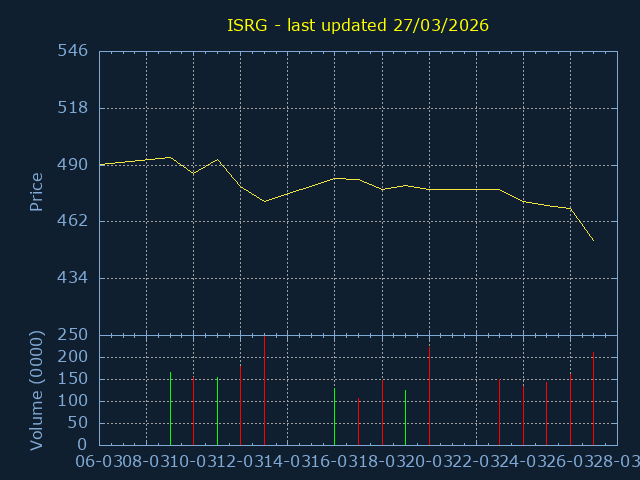Click the chart title 'ISRG - last updated 27/03/2026'

tap(358, 25)
